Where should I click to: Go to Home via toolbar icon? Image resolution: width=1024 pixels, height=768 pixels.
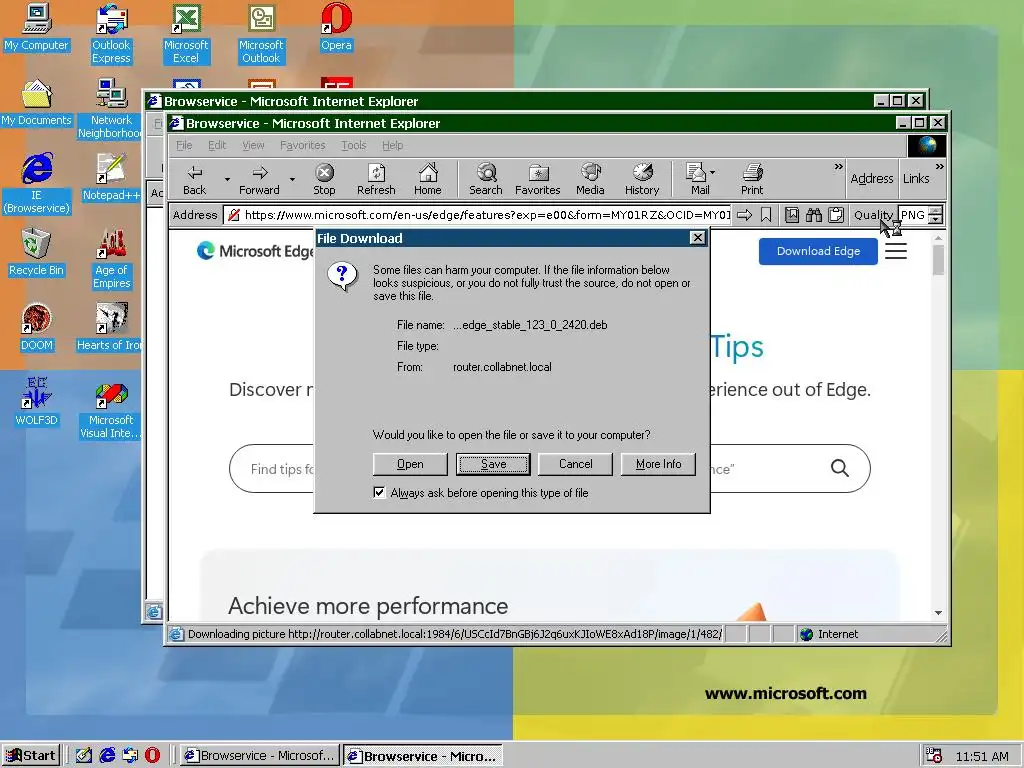[x=428, y=180]
